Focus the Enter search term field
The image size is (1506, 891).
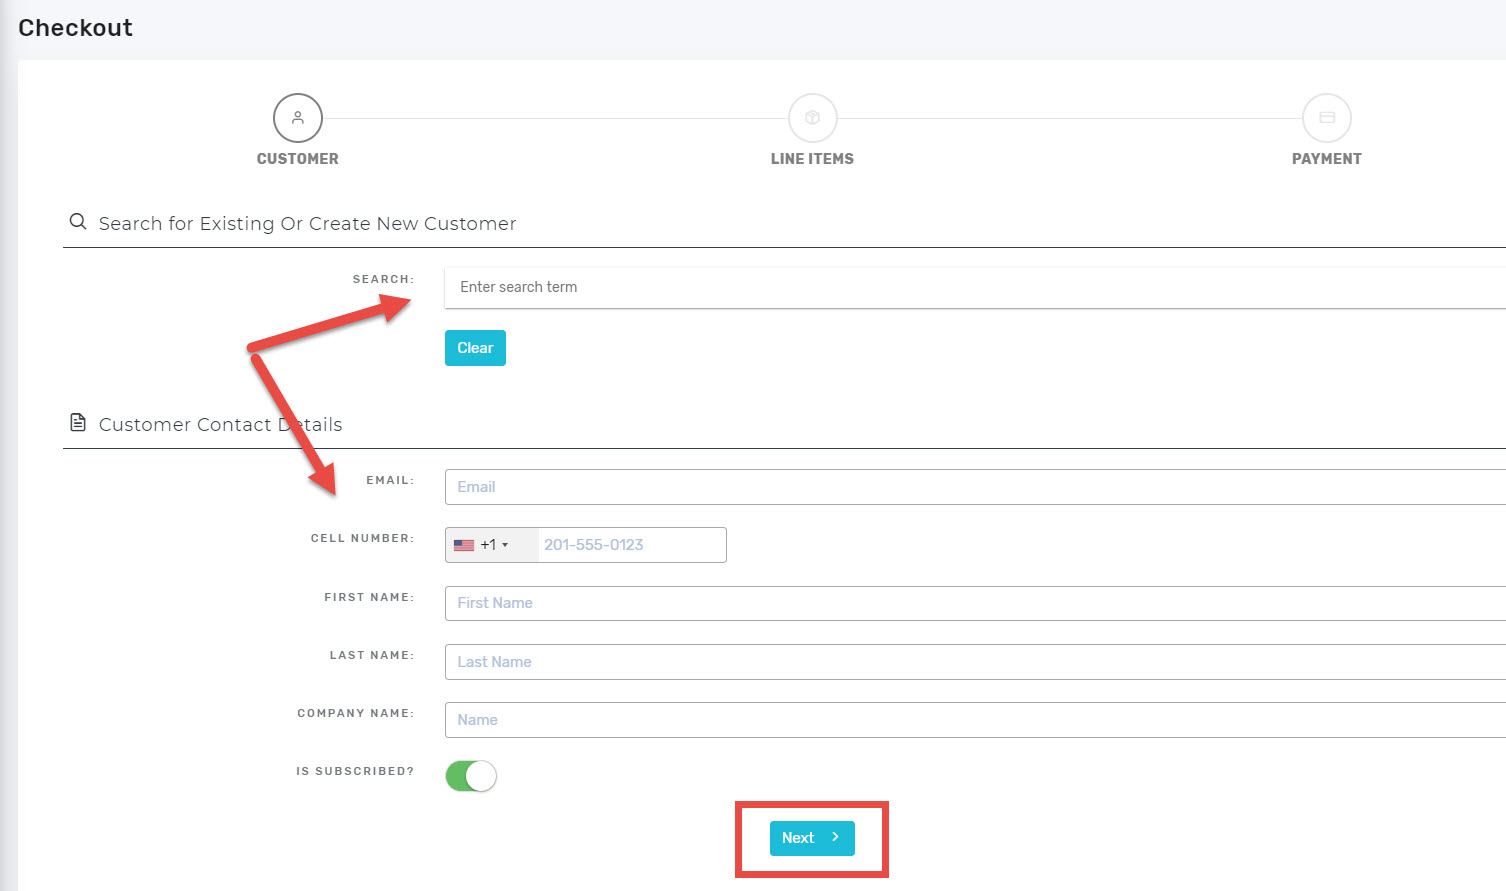[975, 288]
